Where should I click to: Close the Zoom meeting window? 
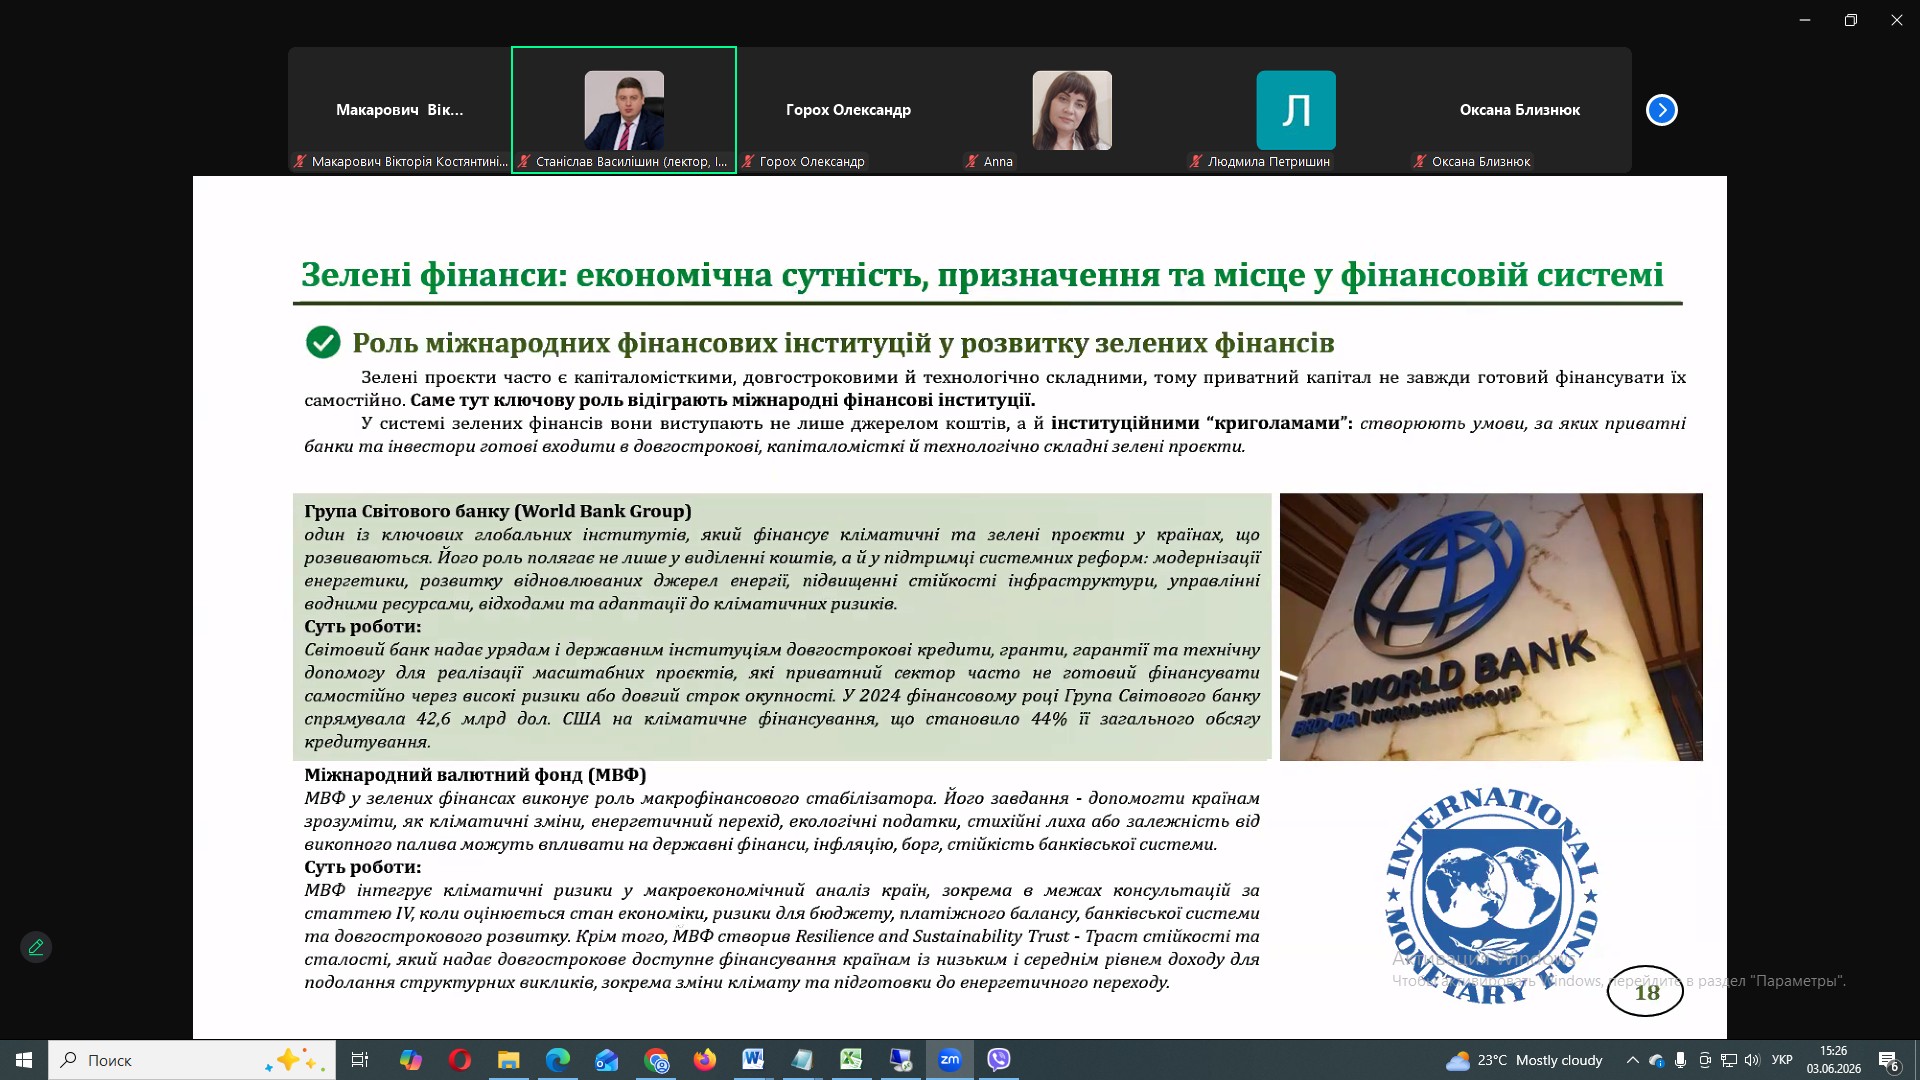tap(1897, 20)
